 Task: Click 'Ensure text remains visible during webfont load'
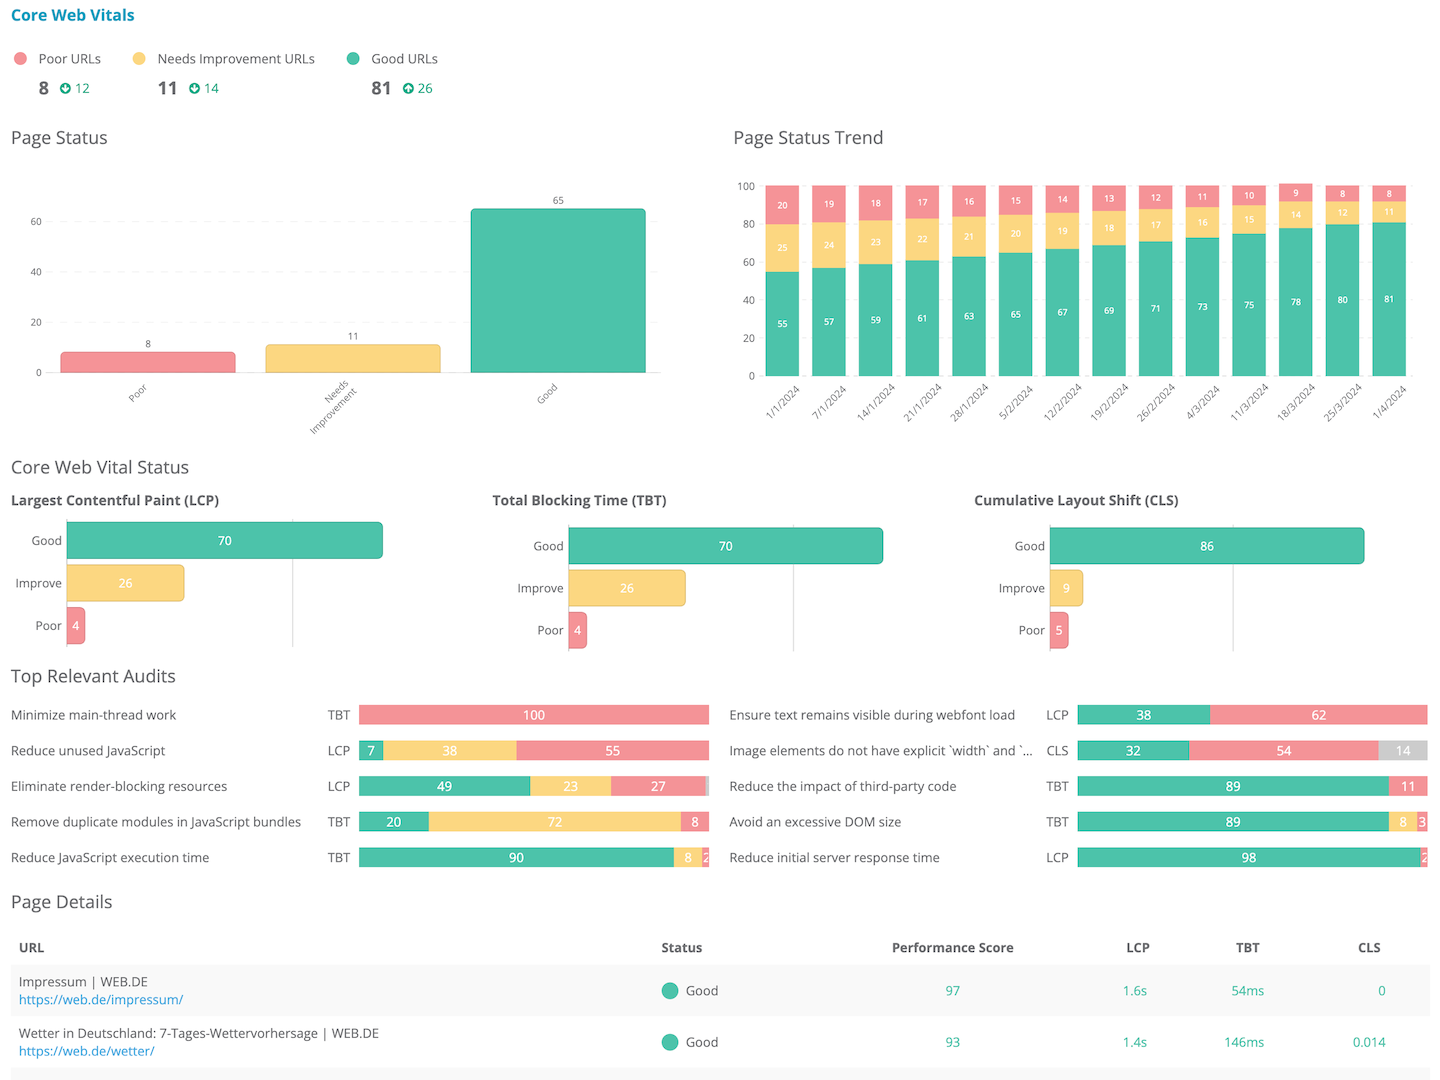click(x=872, y=715)
